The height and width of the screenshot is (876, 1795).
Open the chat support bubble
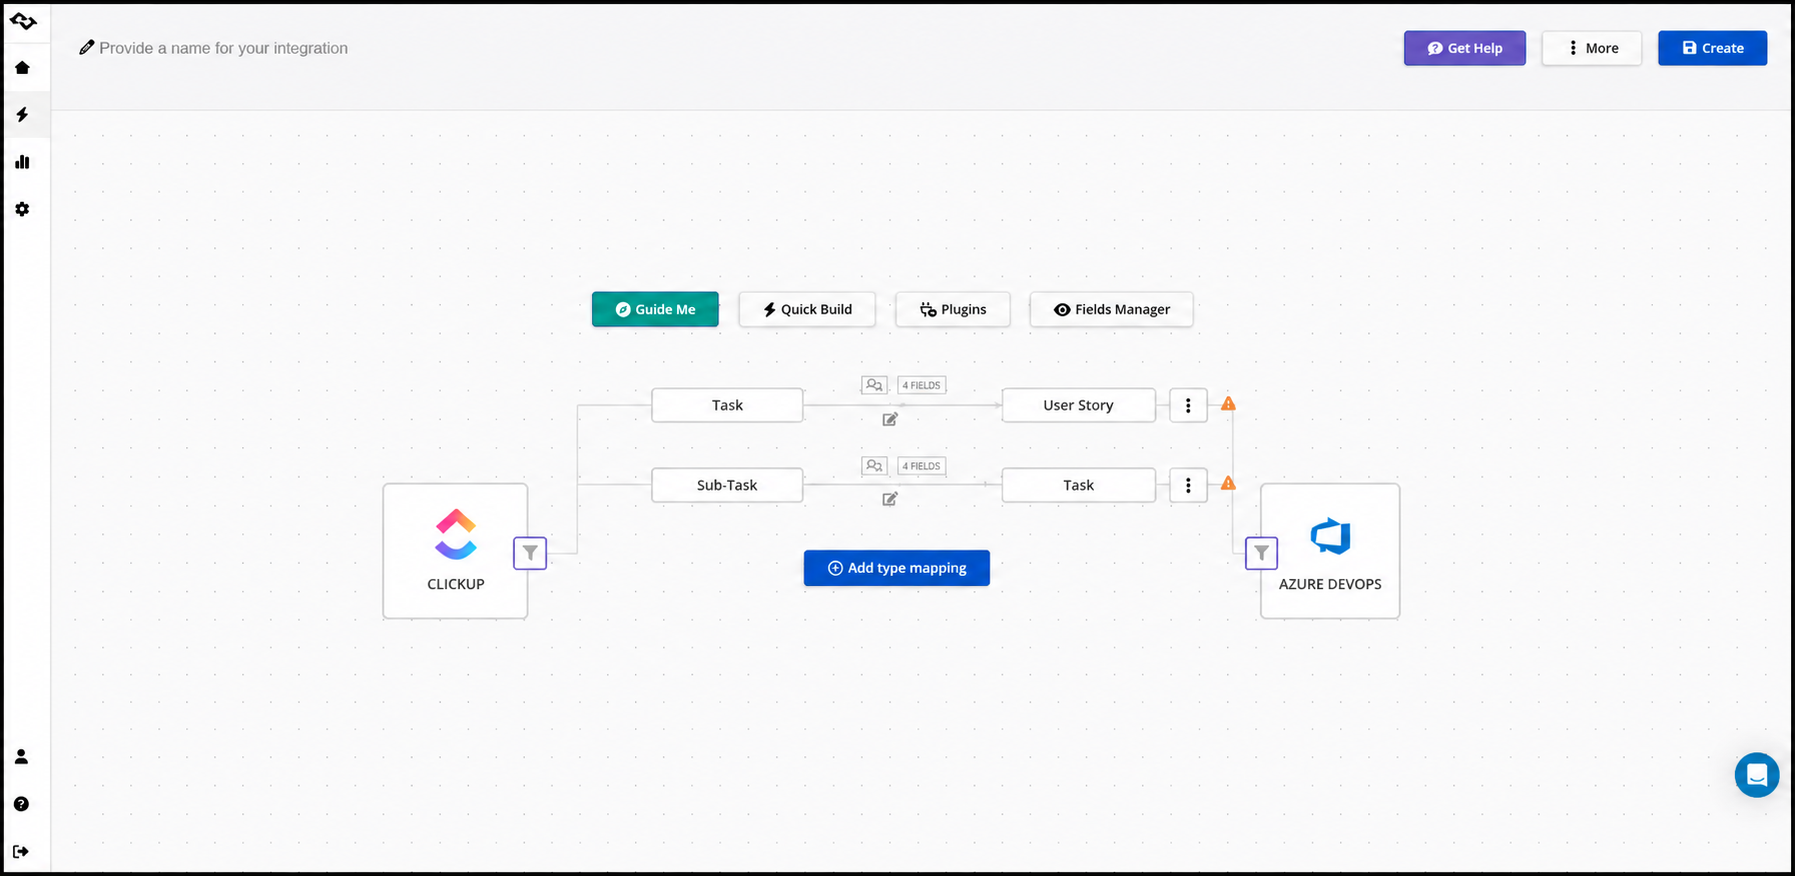coord(1757,775)
